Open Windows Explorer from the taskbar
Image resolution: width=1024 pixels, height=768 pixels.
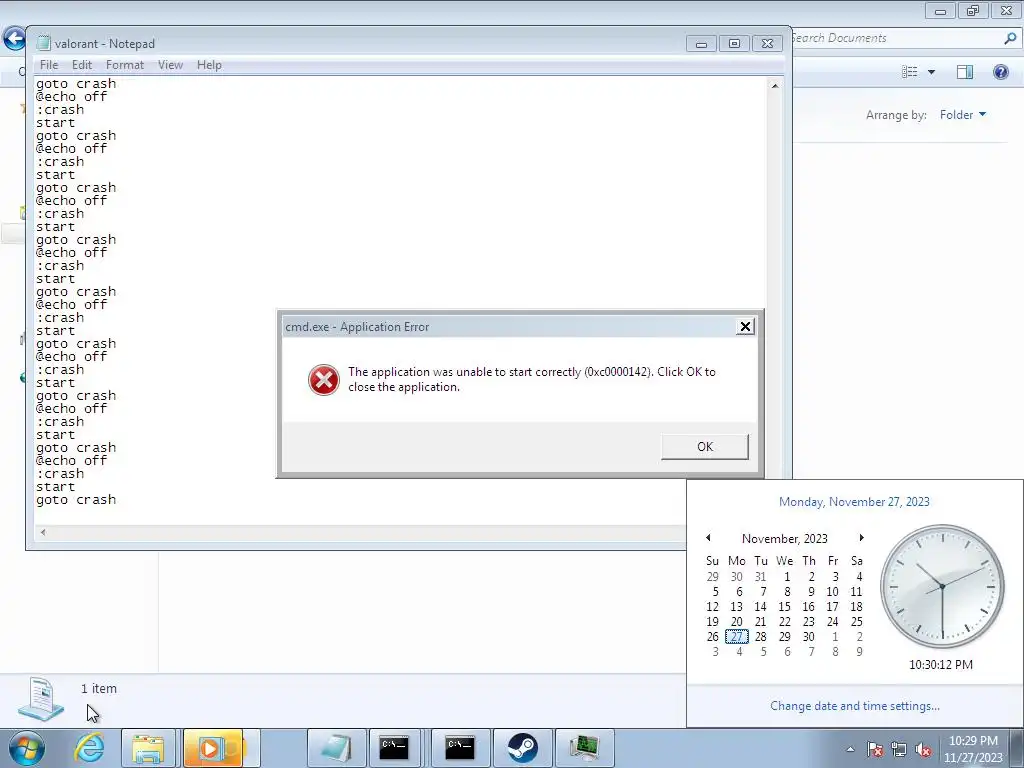[x=148, y=748]
